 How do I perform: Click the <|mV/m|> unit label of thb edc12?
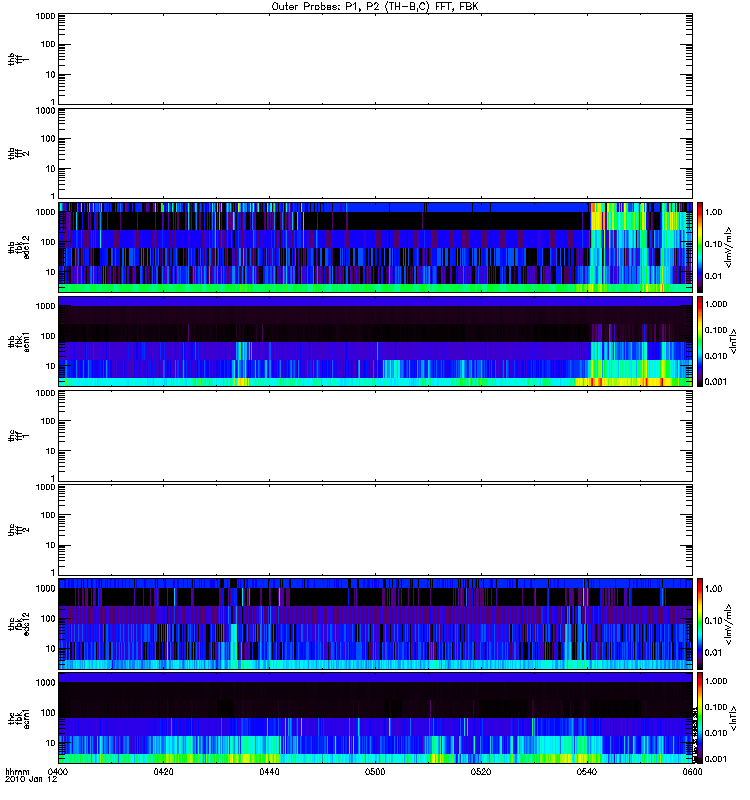click(x=729, y=247)
